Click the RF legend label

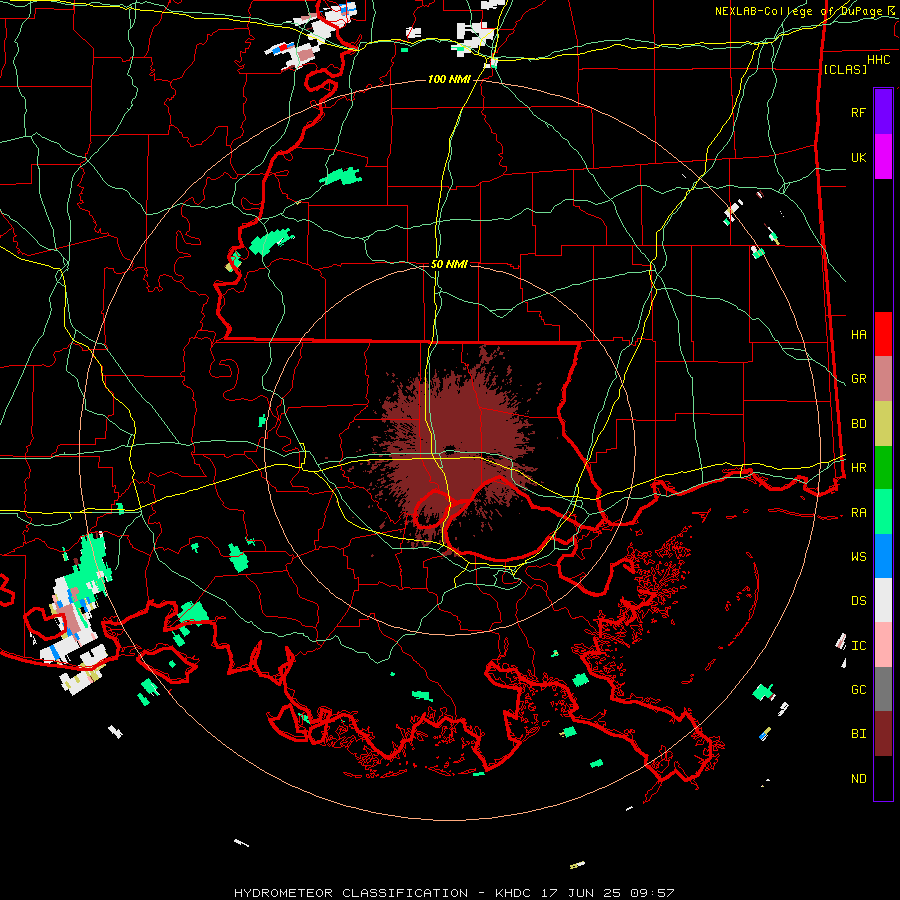(x=858, y=112)
